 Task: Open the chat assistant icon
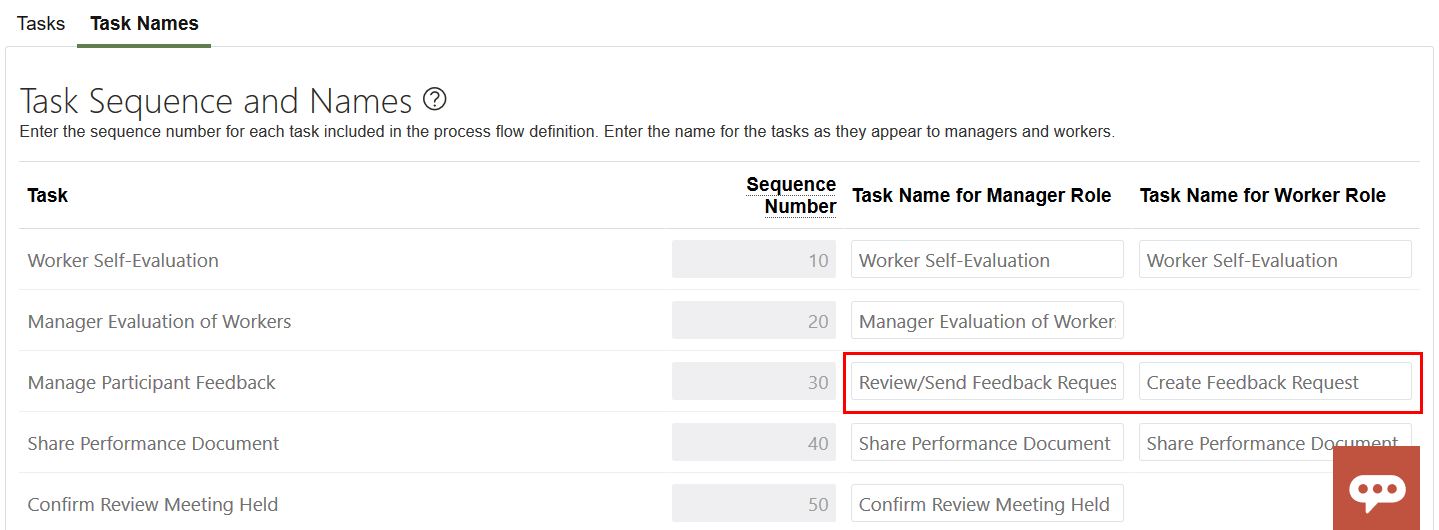coord(1376,488)
